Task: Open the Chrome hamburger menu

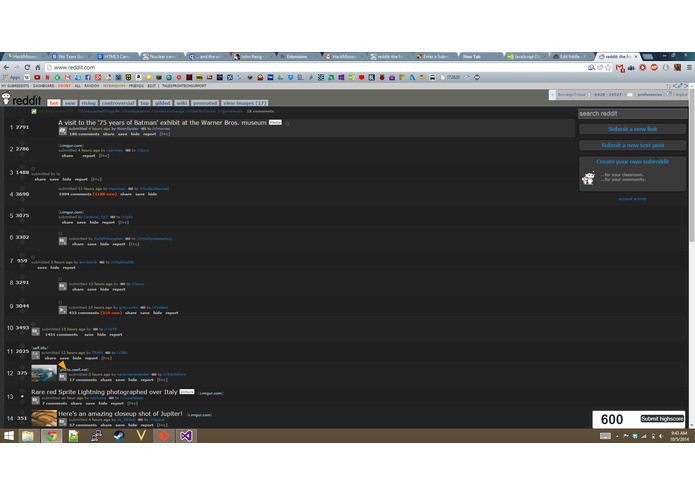Action: pyautogui.click(x=689, y=67)
